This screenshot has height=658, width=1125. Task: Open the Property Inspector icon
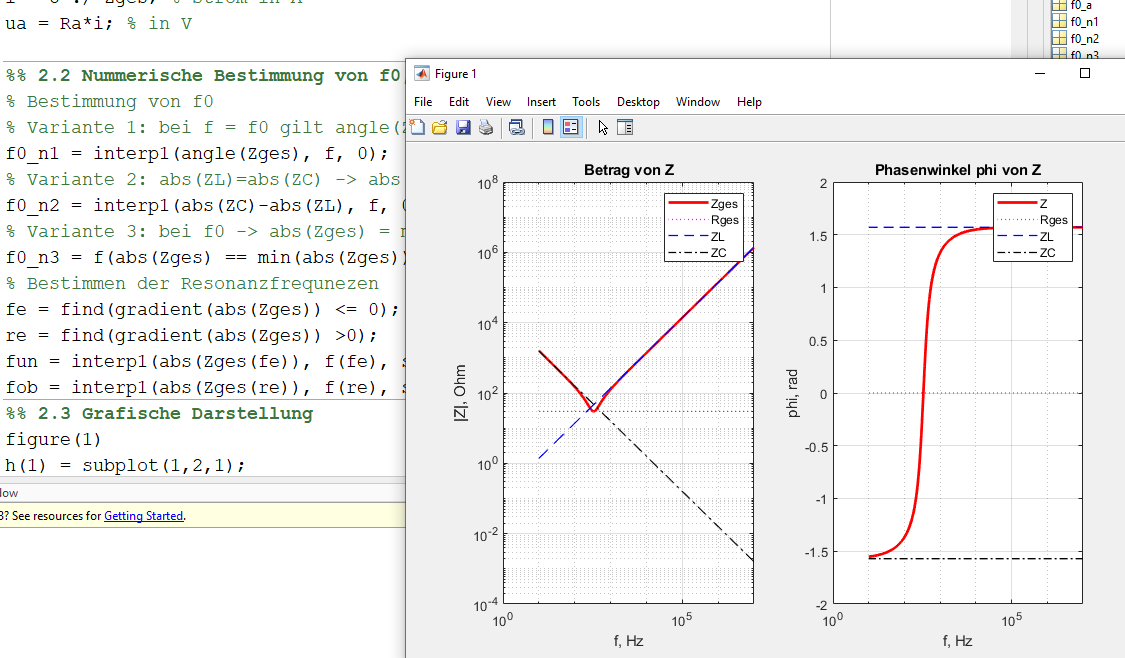[625, 127]
